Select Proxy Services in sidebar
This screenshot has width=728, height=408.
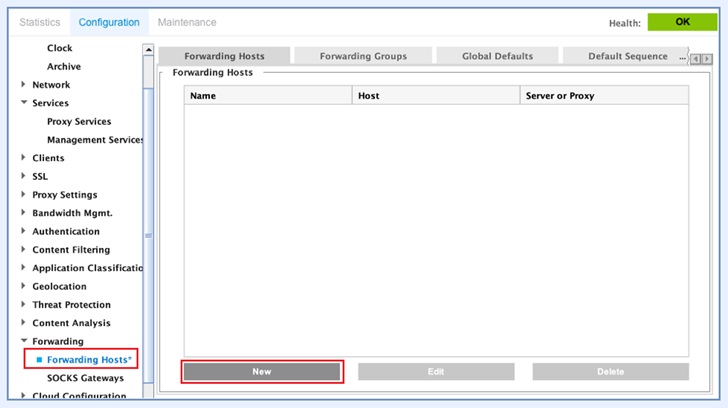79,122
